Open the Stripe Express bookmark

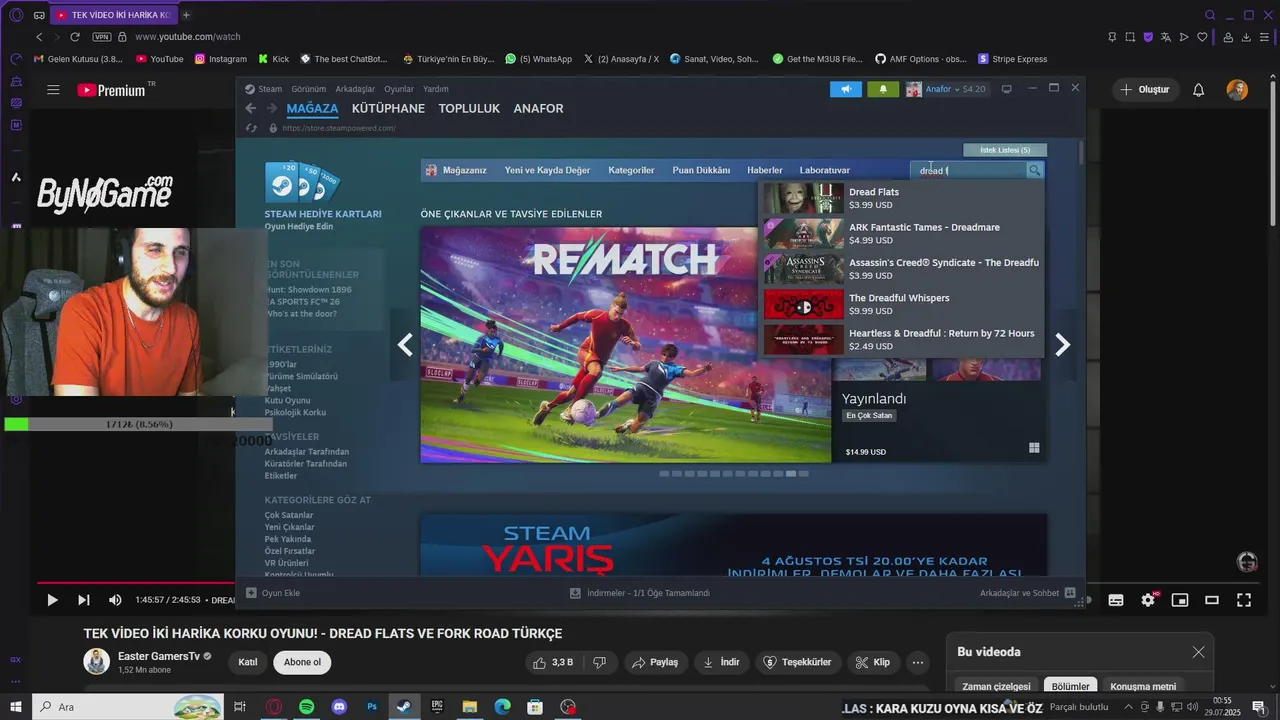[1012, 59]
